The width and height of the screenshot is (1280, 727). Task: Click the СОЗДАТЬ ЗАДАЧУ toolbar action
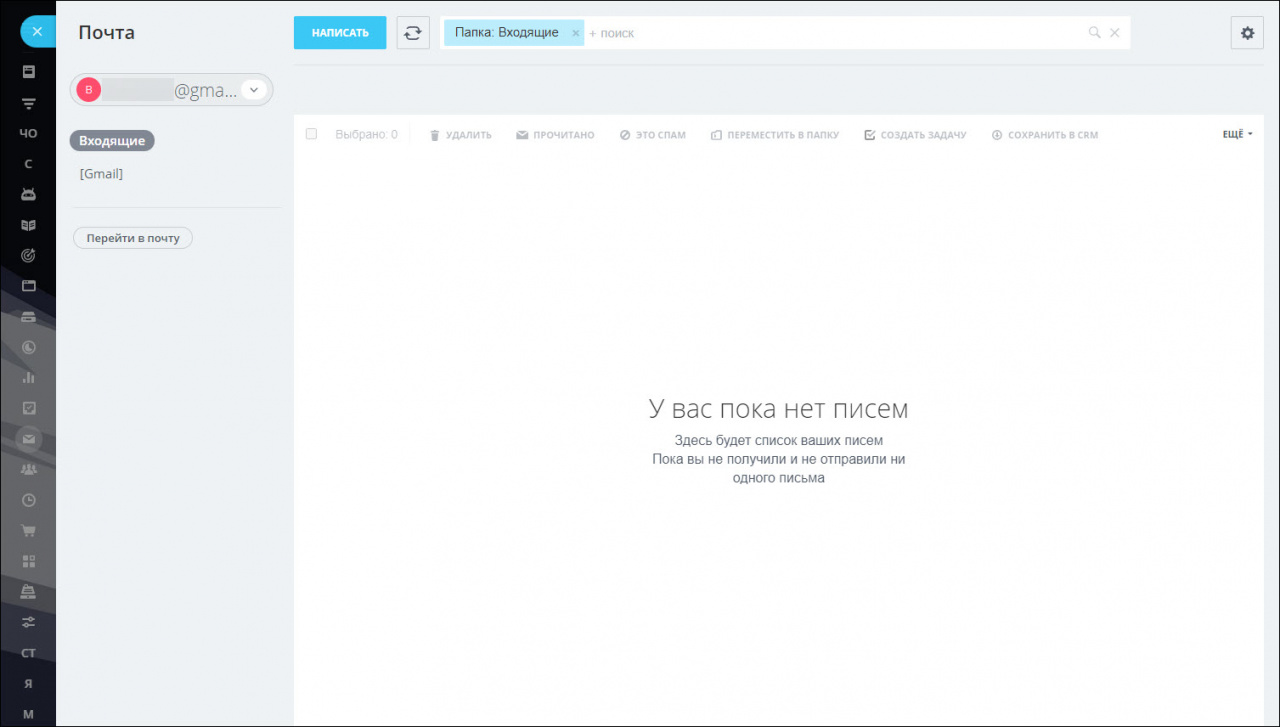click(x=915, y=135)
